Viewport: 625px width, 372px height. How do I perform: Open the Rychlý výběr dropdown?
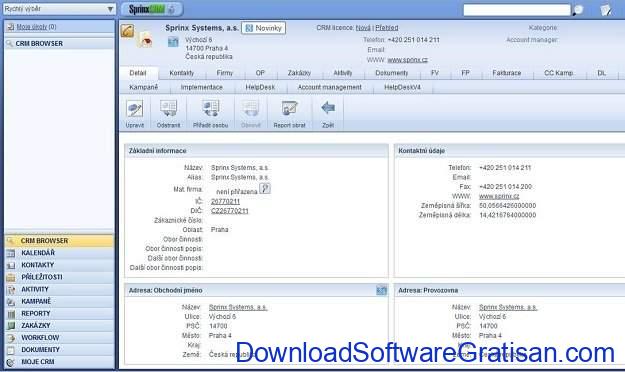[x=59, y=9]
